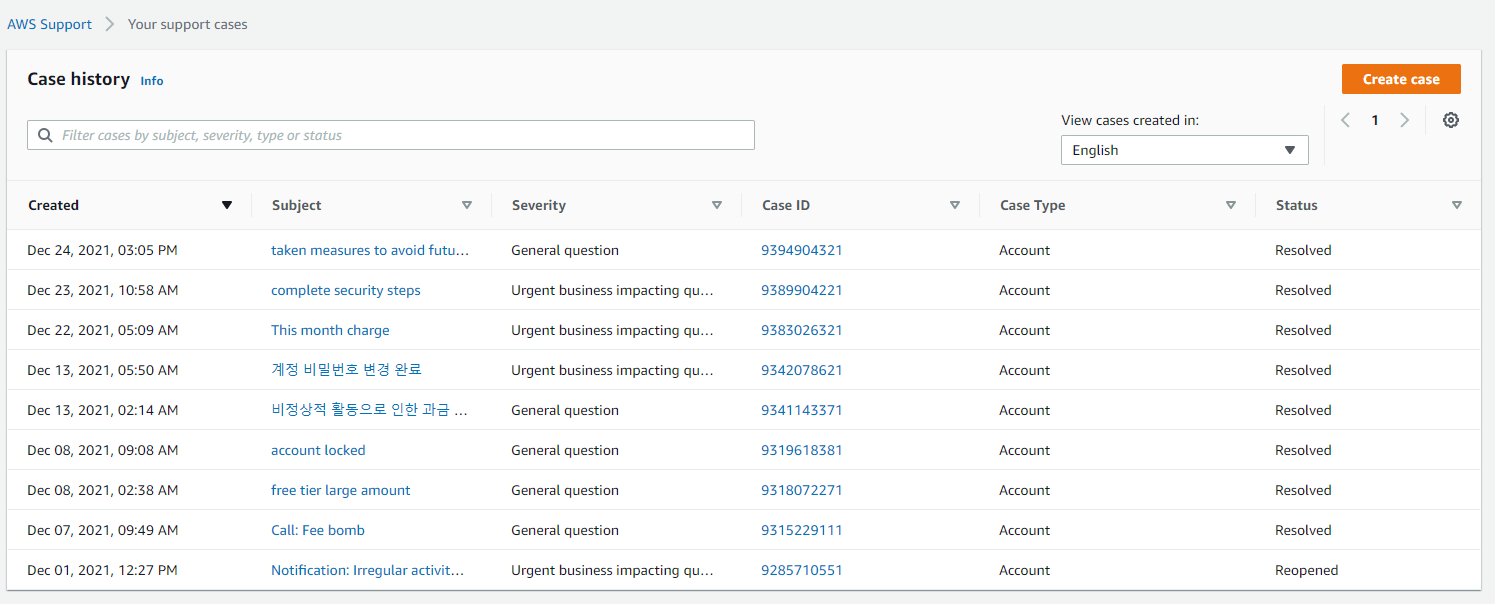Viewport: 1495px width, 604px height.
Task: Open the 'complete security steps' case
Action: point(346,290)
